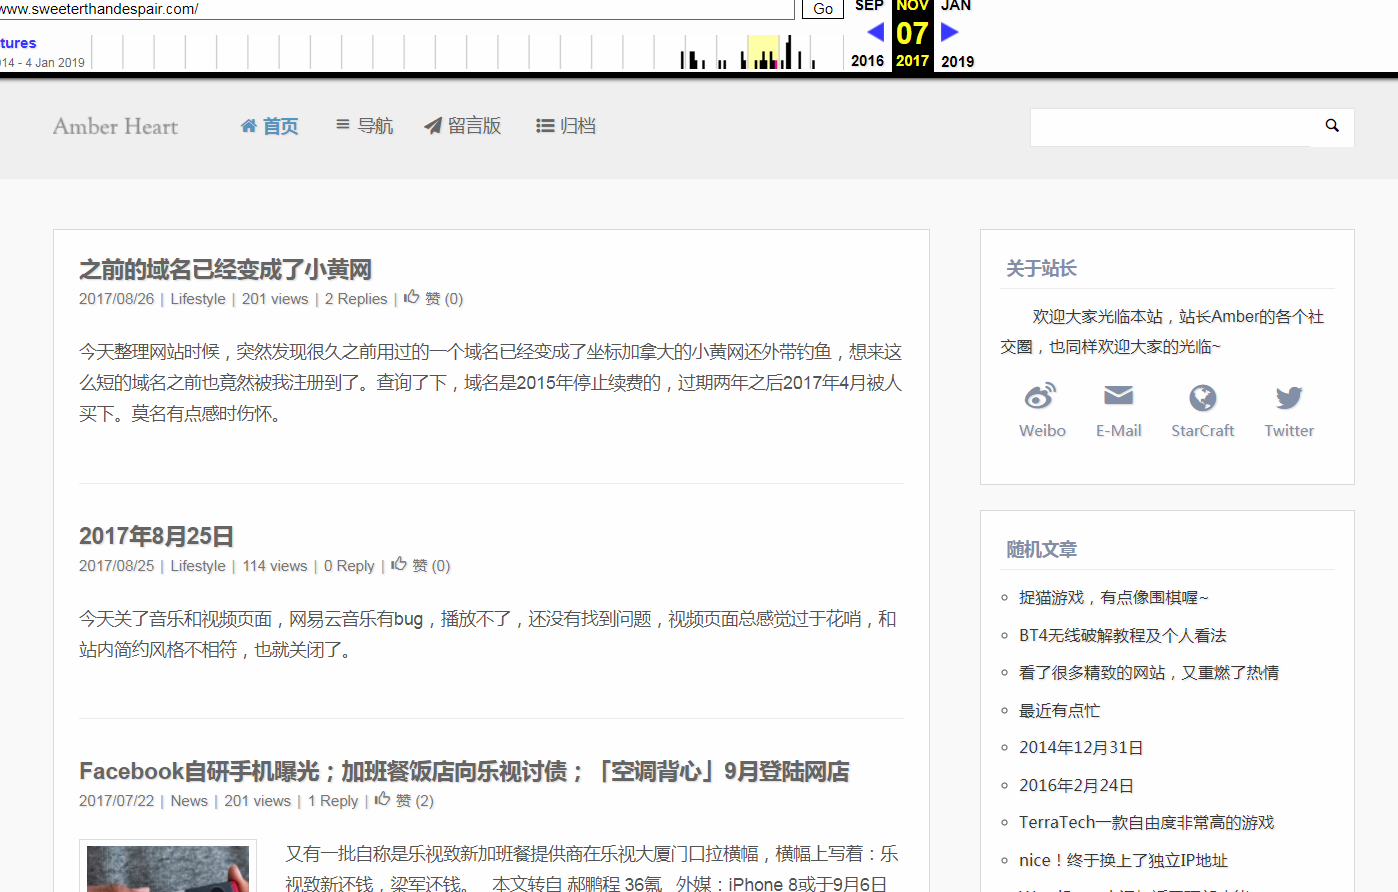Open random article 看了很多精致的网站
This screenshot has height=892, width=1398.
point(1149,672)
